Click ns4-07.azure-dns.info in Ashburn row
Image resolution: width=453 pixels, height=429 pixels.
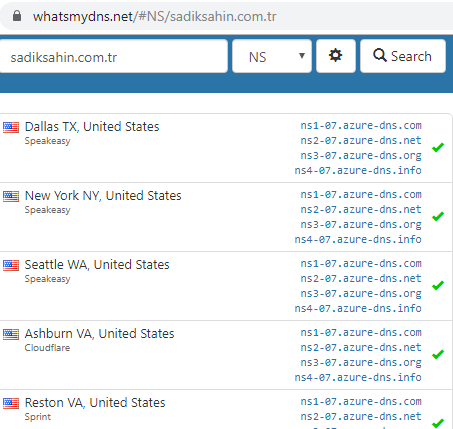coord(358,378)
